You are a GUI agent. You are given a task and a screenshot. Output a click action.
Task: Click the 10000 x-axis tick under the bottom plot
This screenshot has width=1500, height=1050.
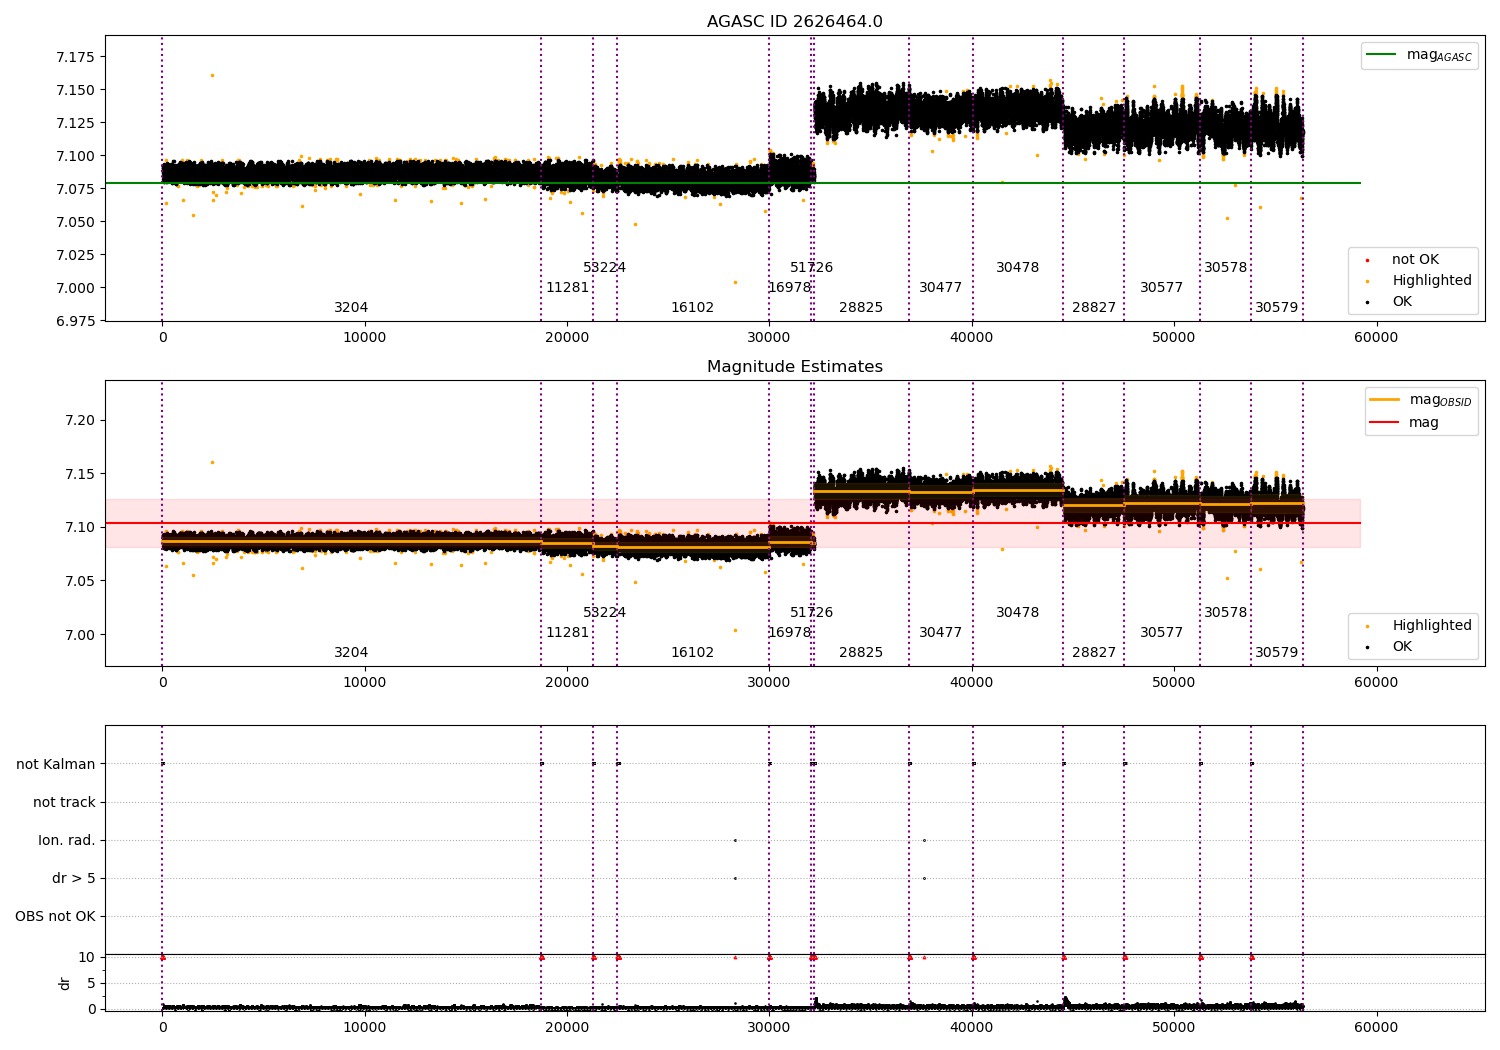pyautogui.click(x=364, y=1027)
